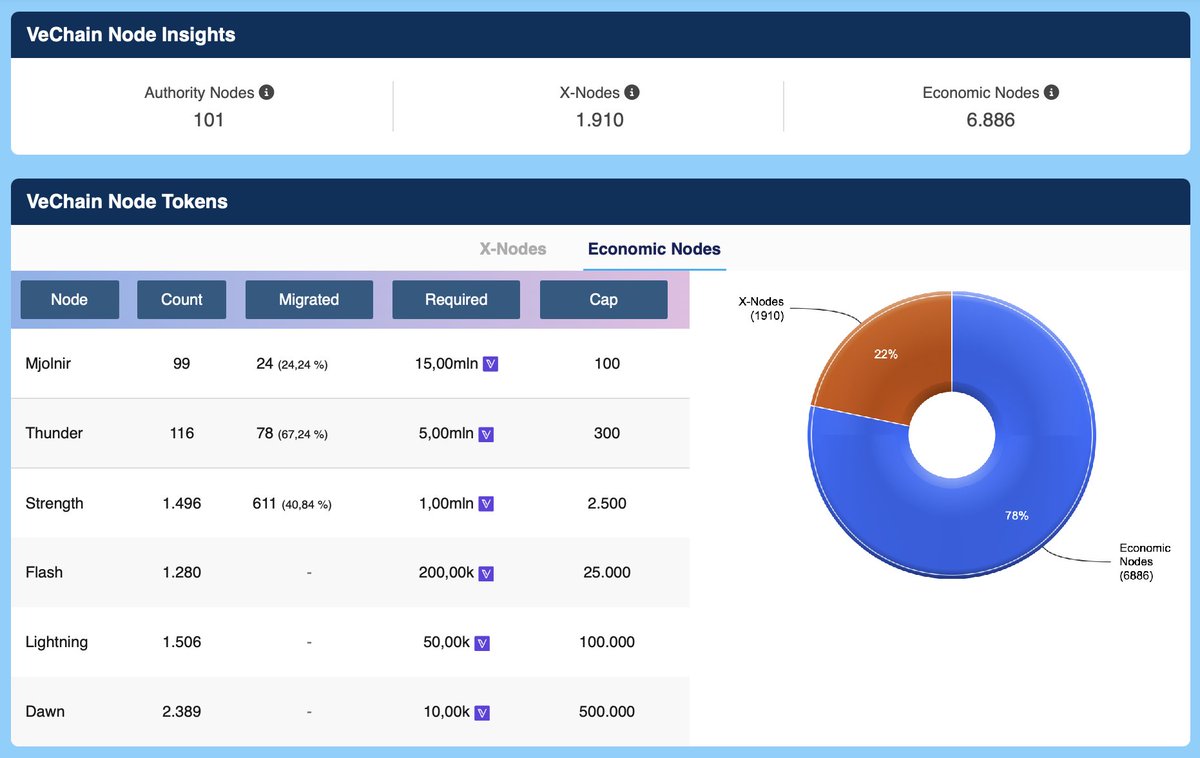
Task: Sort by the Node column header
Action: click(x=70, y=299)
